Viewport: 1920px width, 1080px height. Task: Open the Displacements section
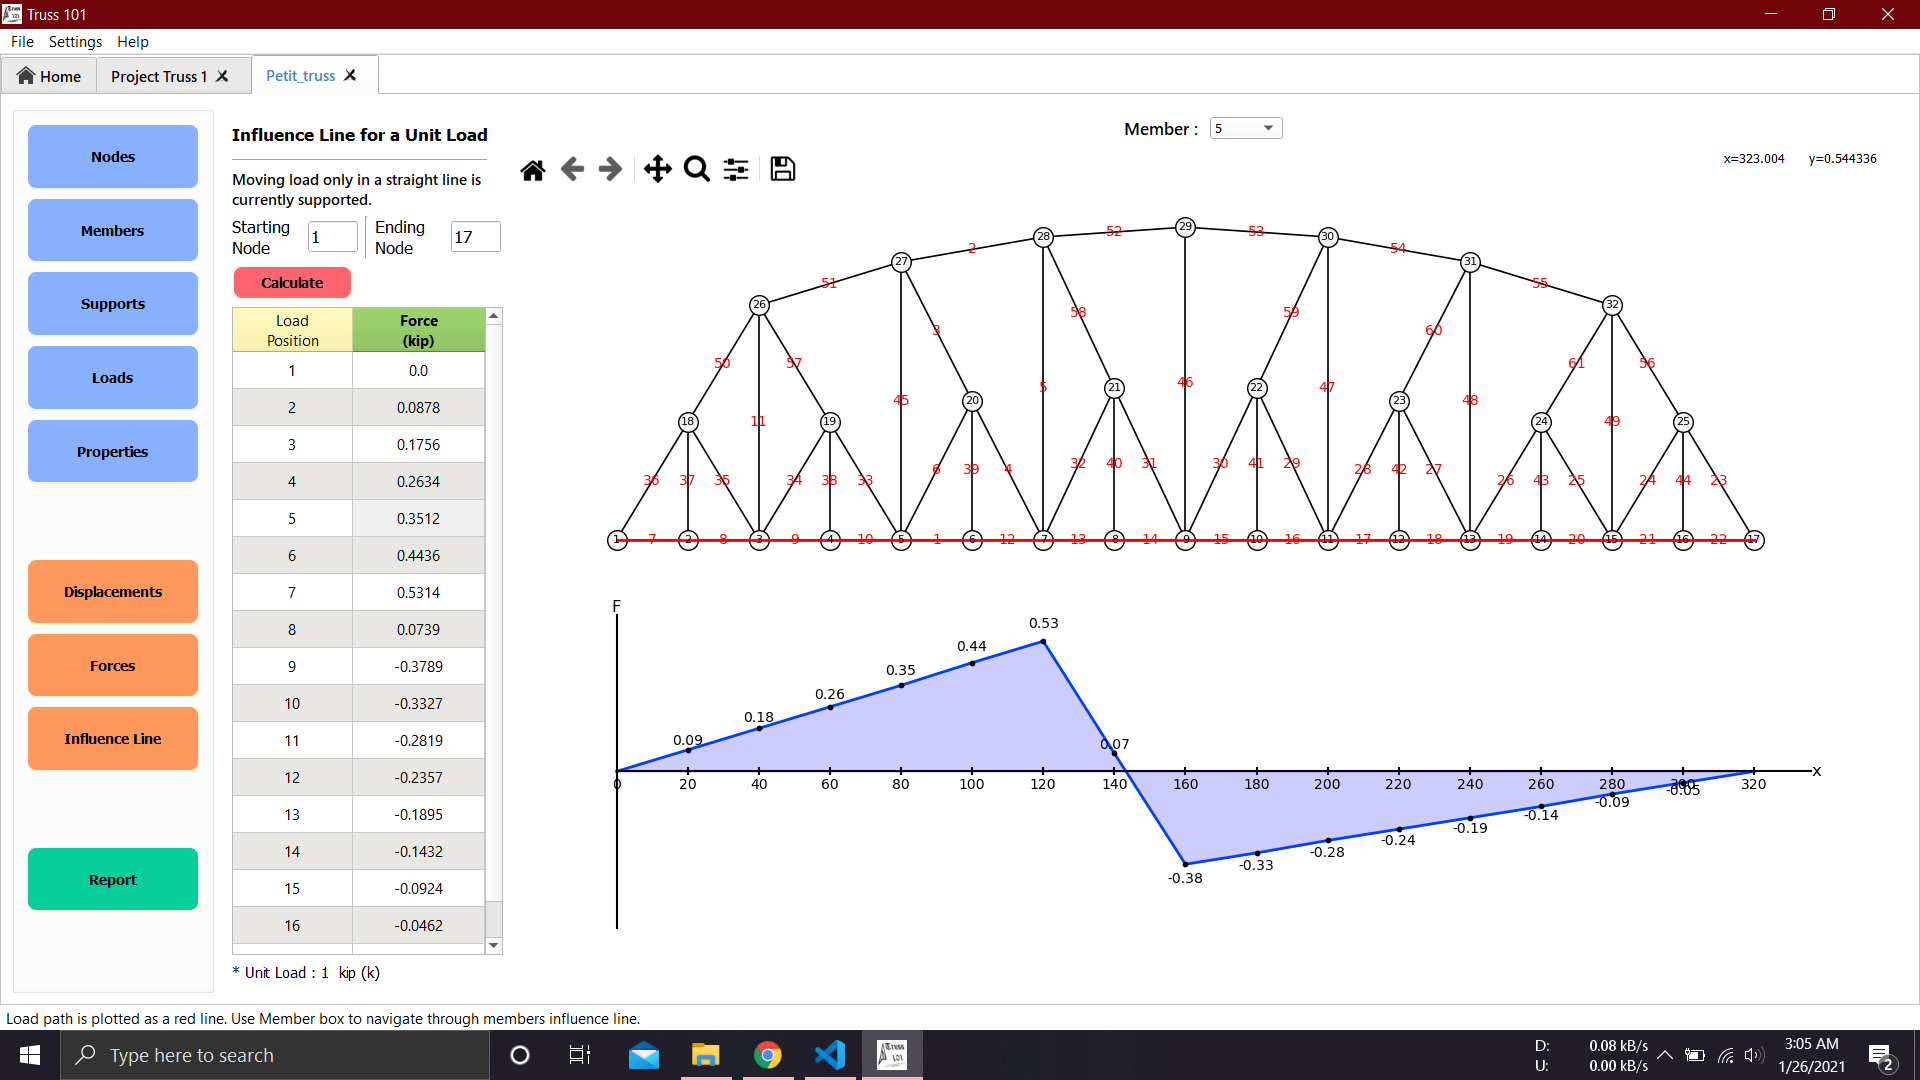[113, 592]
